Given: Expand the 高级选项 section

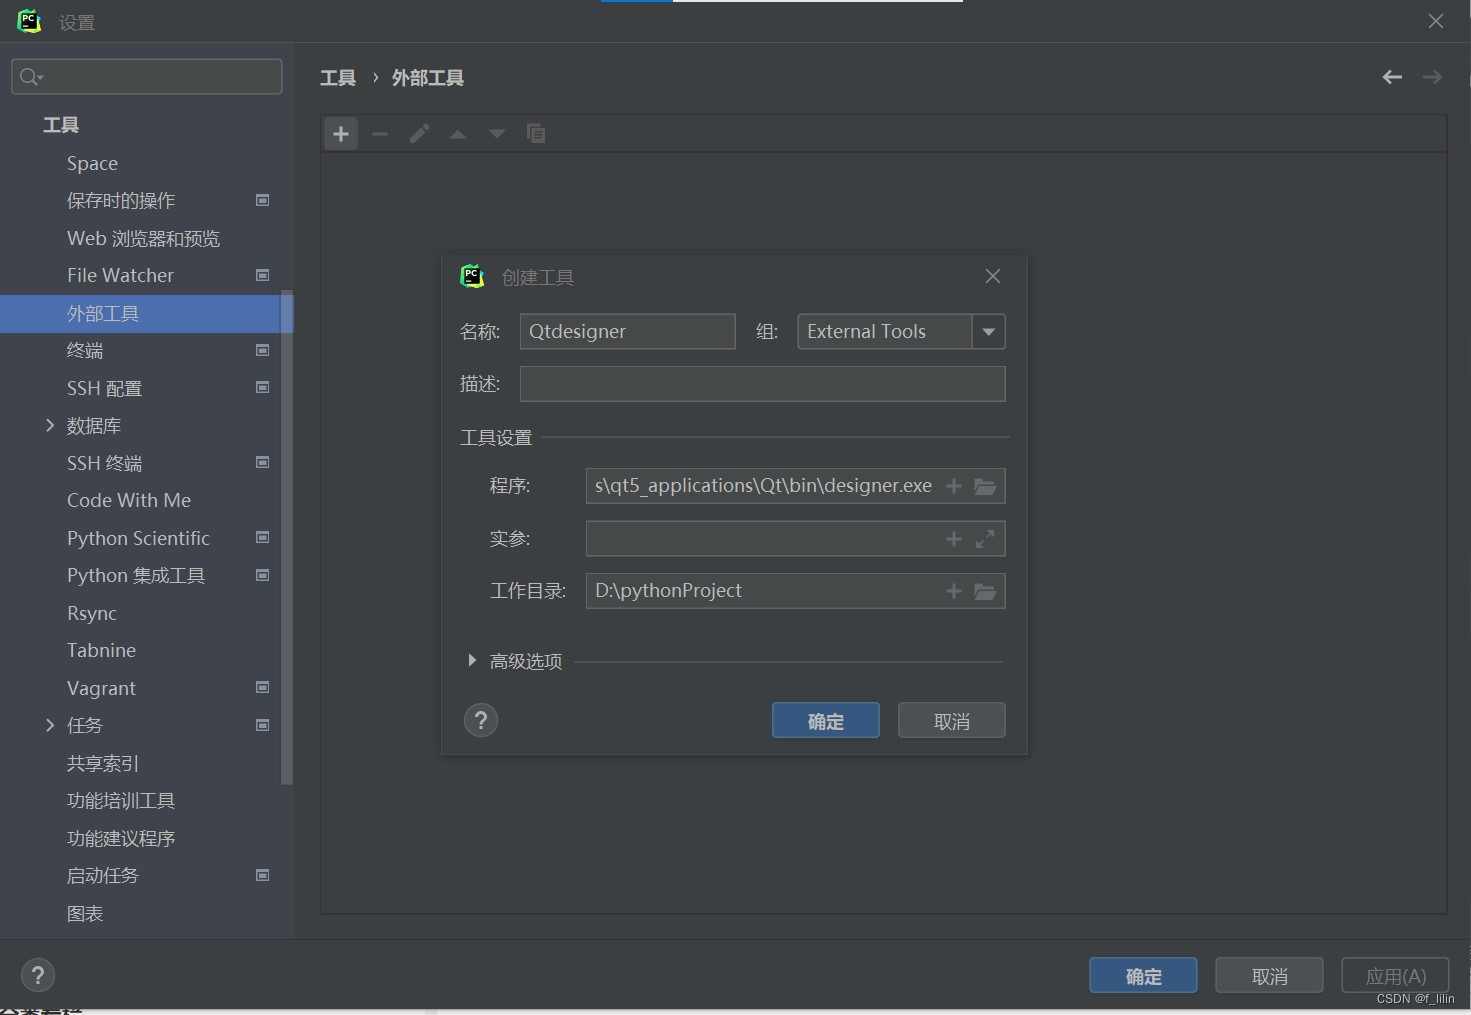Looking at the screenshot, I should click(472, 660).
